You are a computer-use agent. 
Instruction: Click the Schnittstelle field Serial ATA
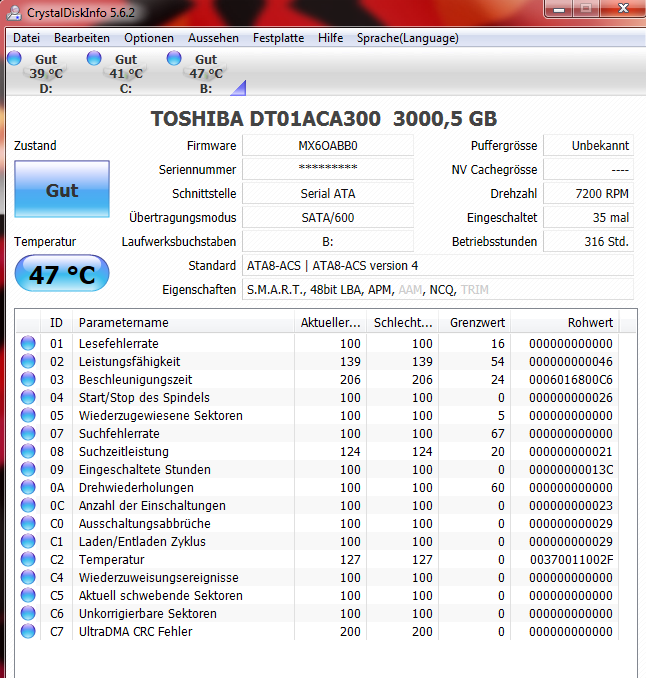pos(328,194)
